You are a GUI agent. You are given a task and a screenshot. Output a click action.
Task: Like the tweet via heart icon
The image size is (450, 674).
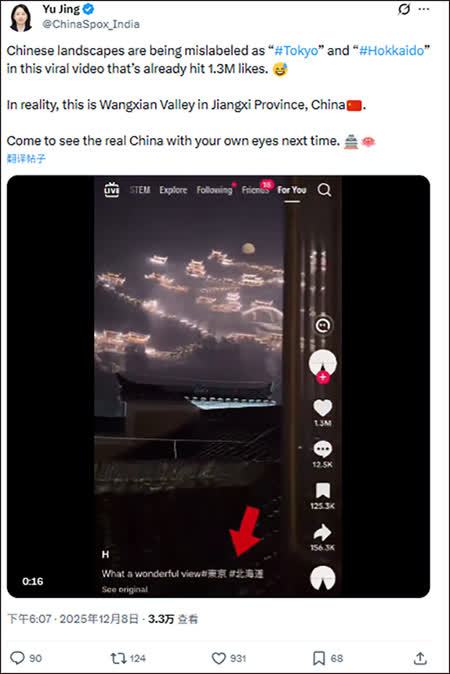pos(219,658)
